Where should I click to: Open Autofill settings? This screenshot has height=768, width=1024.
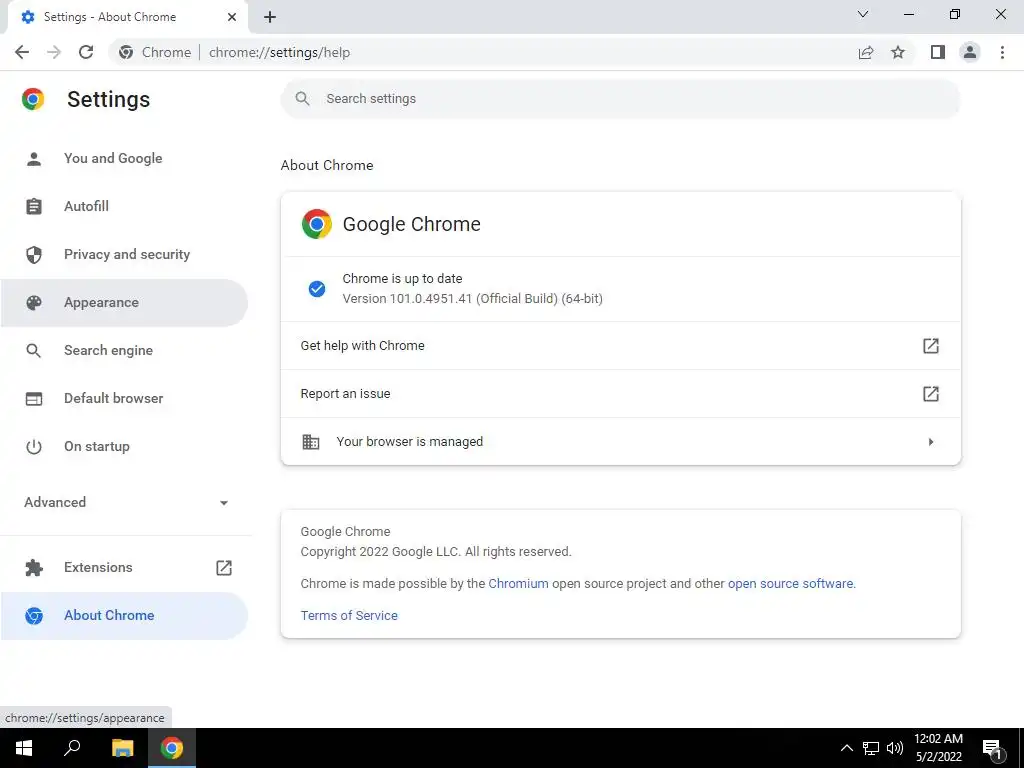124,206
